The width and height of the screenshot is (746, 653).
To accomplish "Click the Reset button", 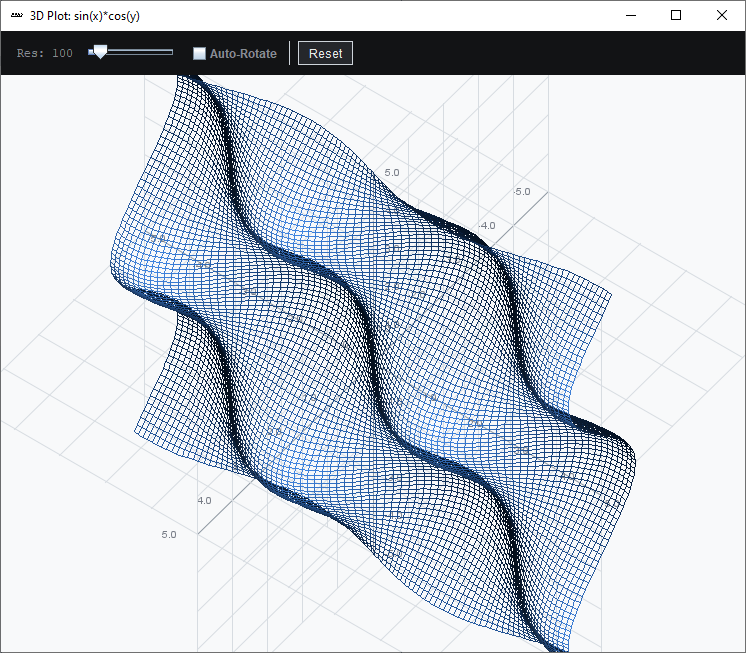I will click(325, 53).
